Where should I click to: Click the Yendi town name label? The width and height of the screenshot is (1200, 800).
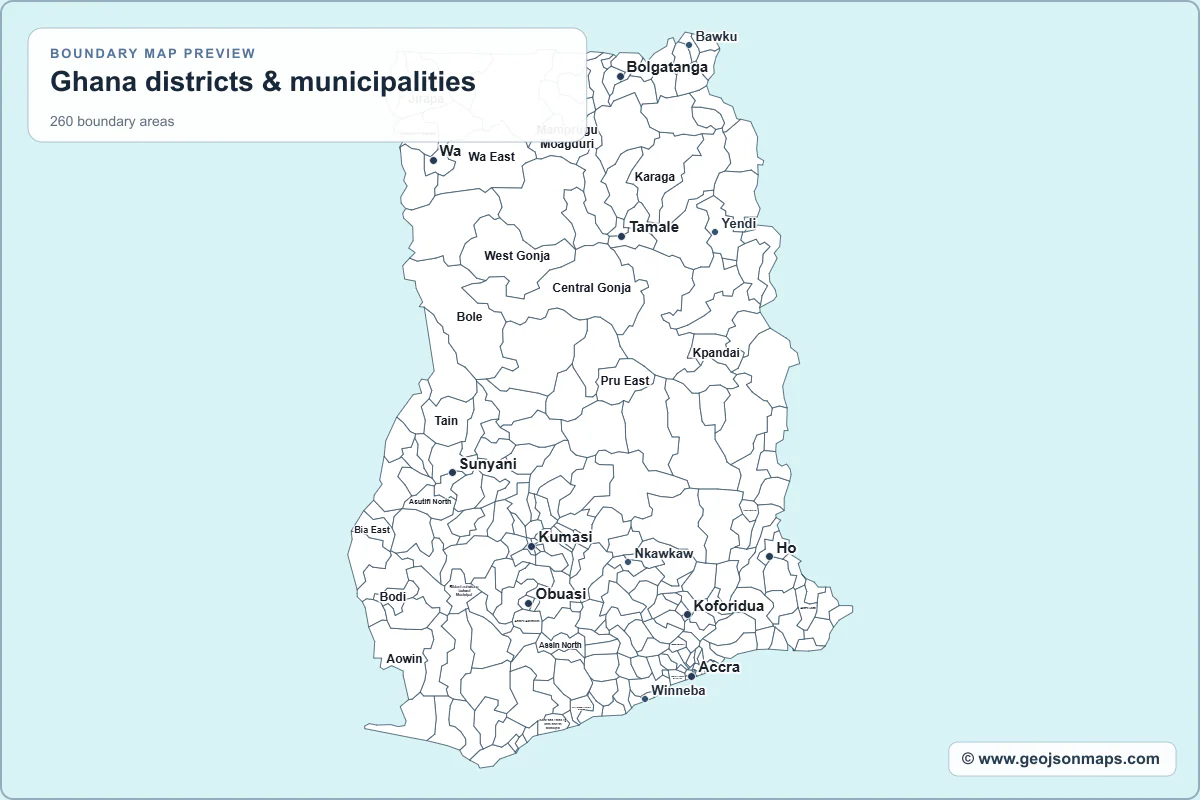coord(739,224)
